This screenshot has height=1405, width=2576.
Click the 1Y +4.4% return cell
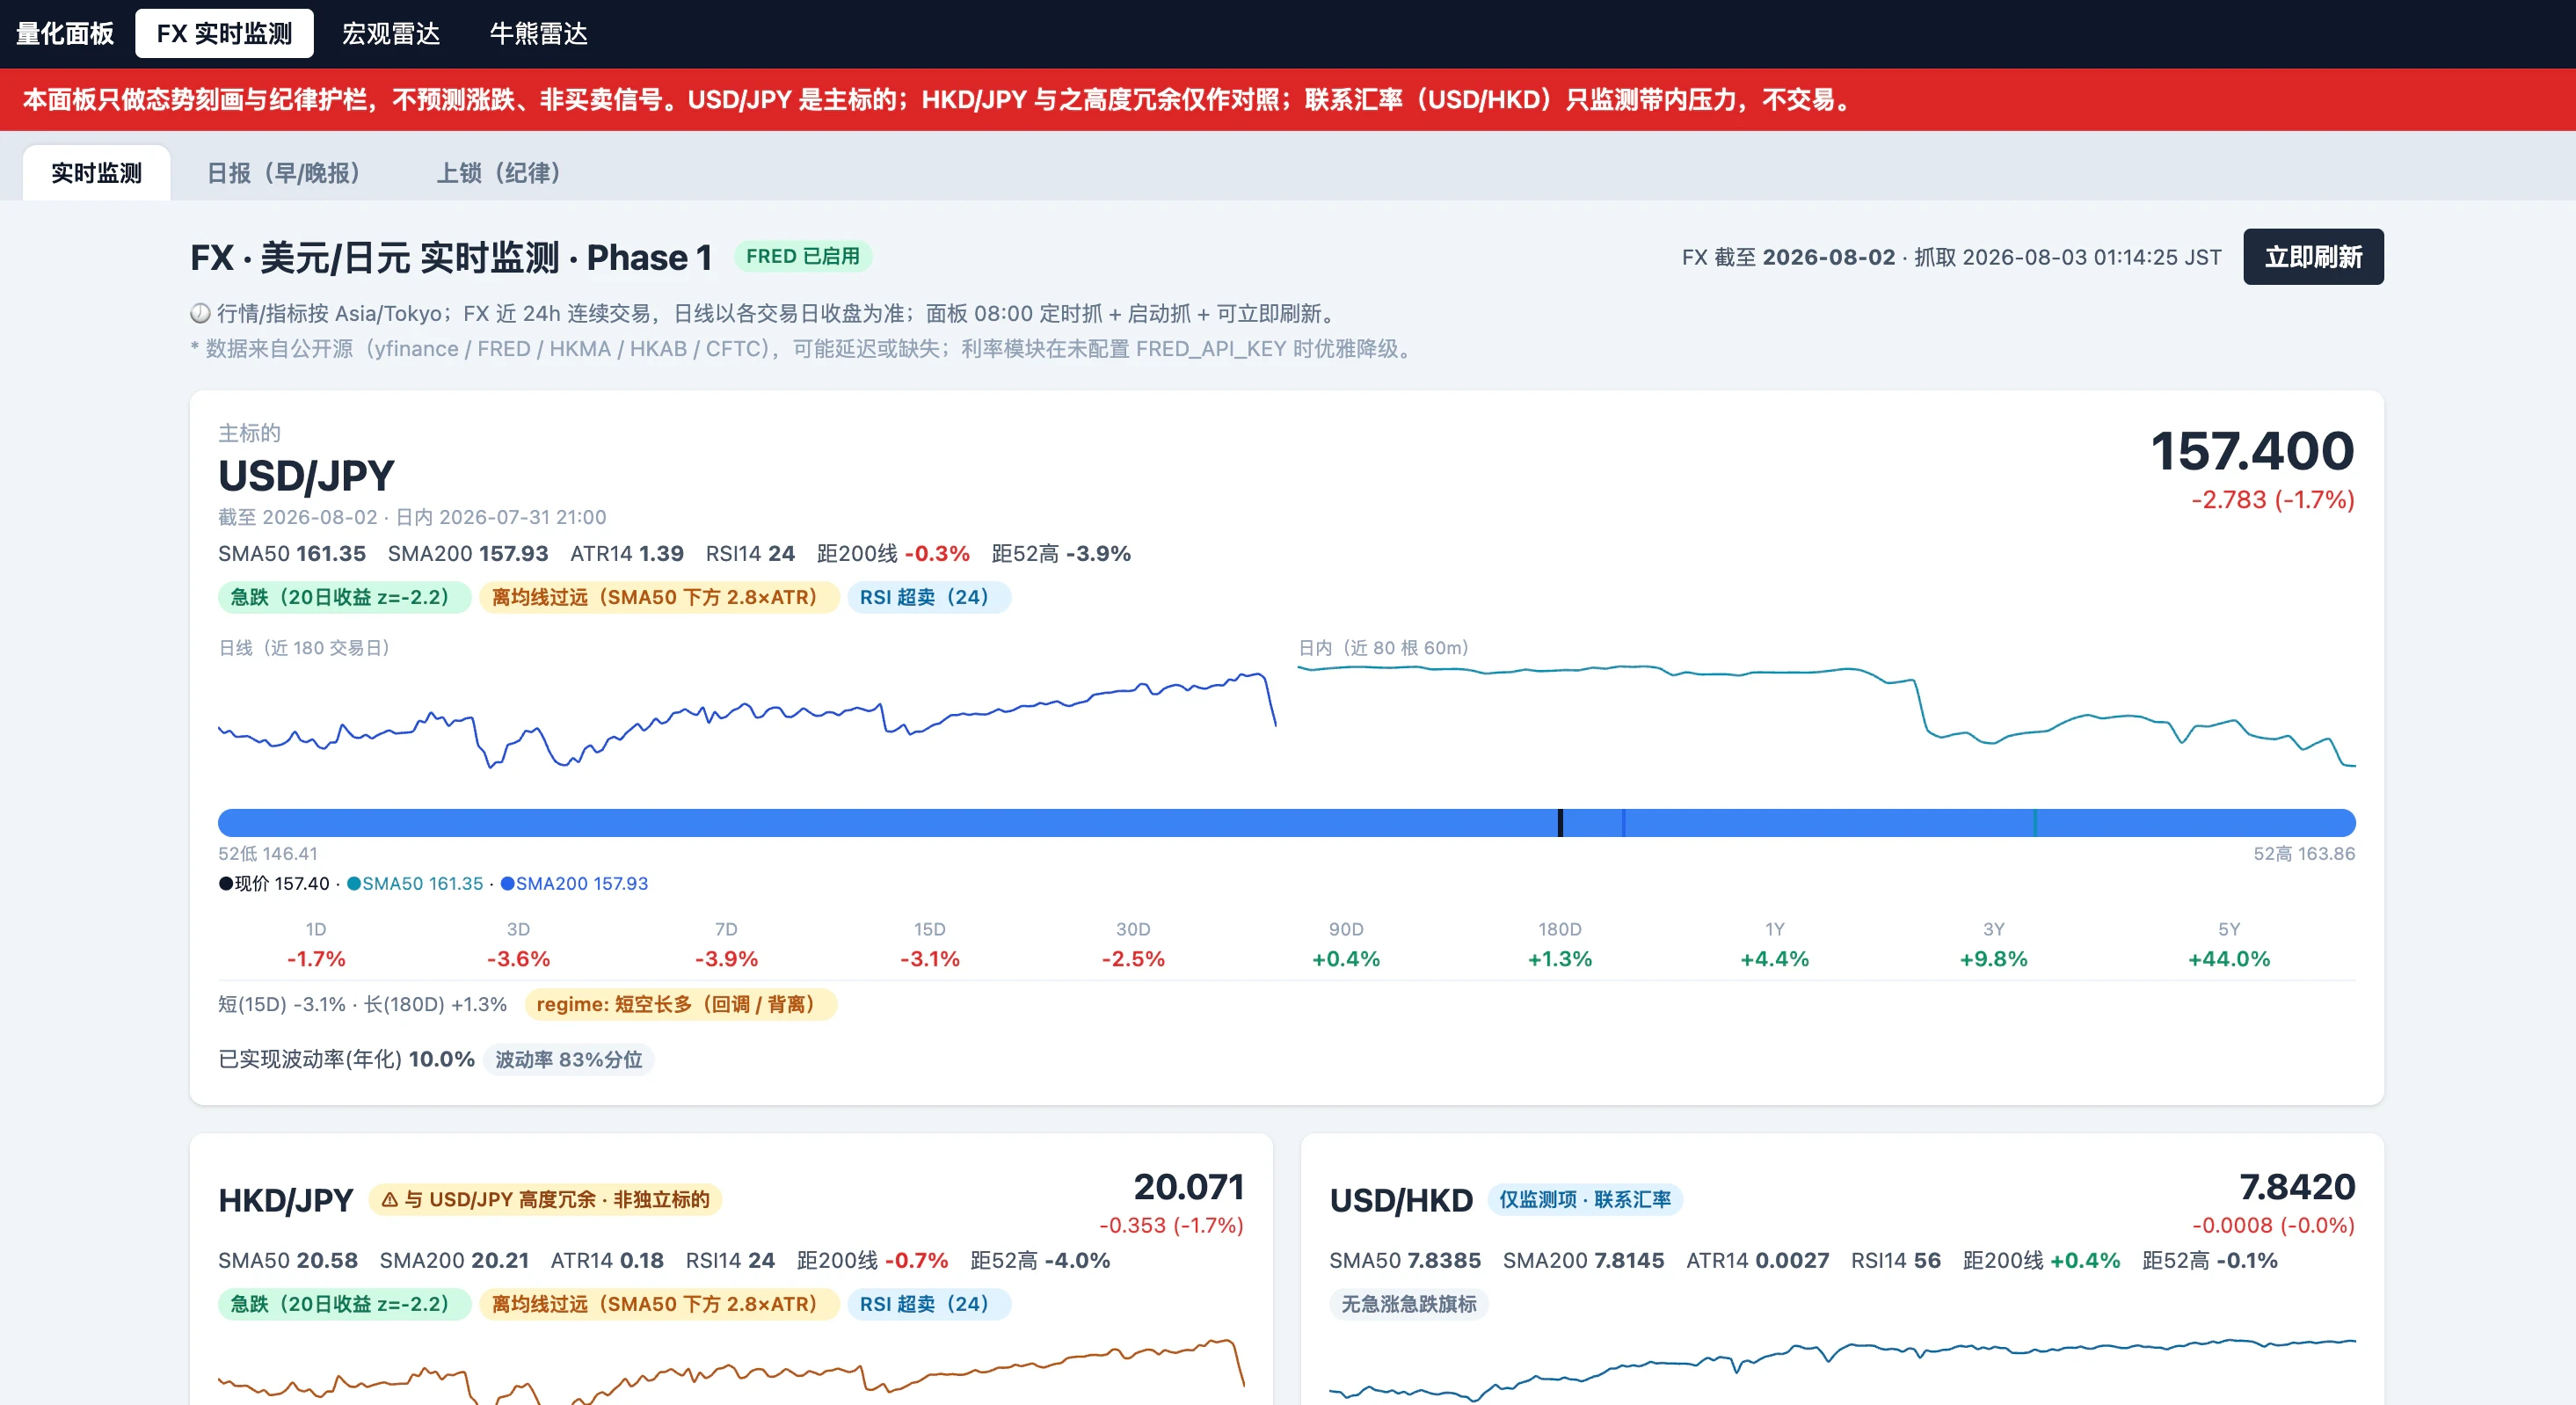point(1775,945)
